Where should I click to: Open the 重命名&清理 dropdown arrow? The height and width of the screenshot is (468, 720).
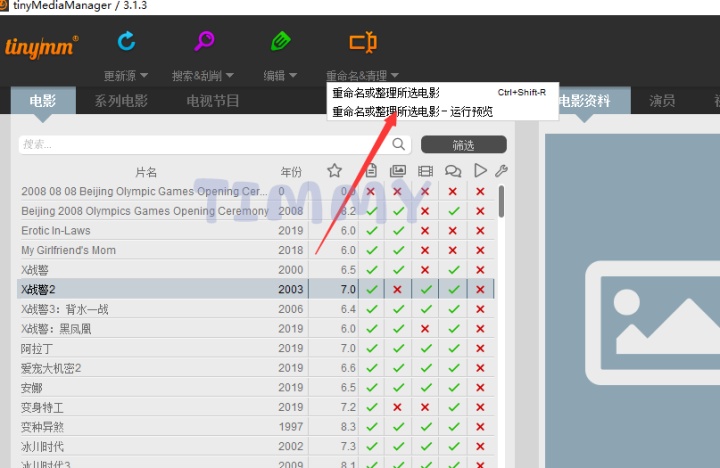tap(395, 75)
